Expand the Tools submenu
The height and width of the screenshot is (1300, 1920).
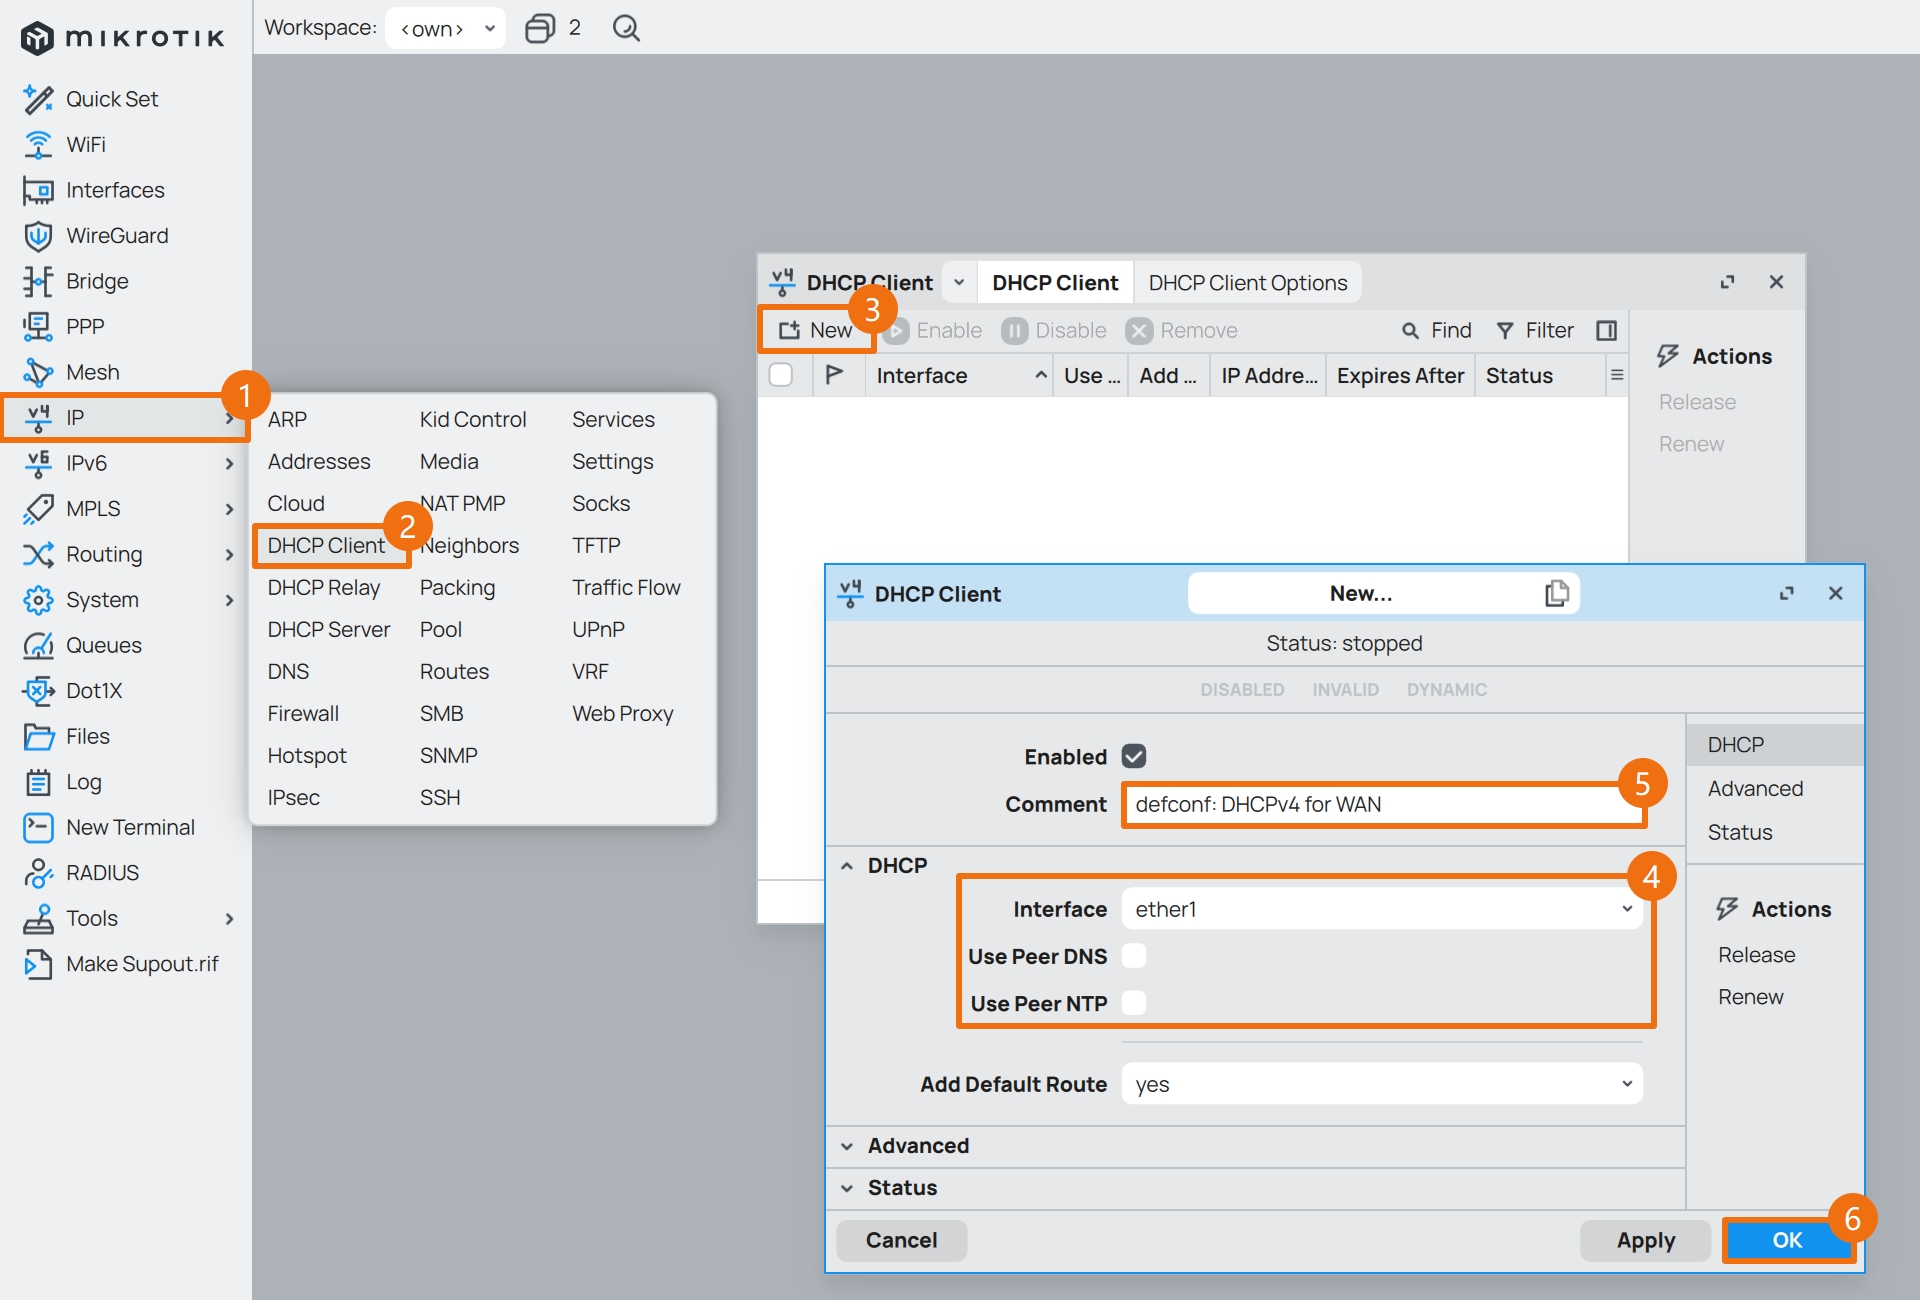(229, 919)
